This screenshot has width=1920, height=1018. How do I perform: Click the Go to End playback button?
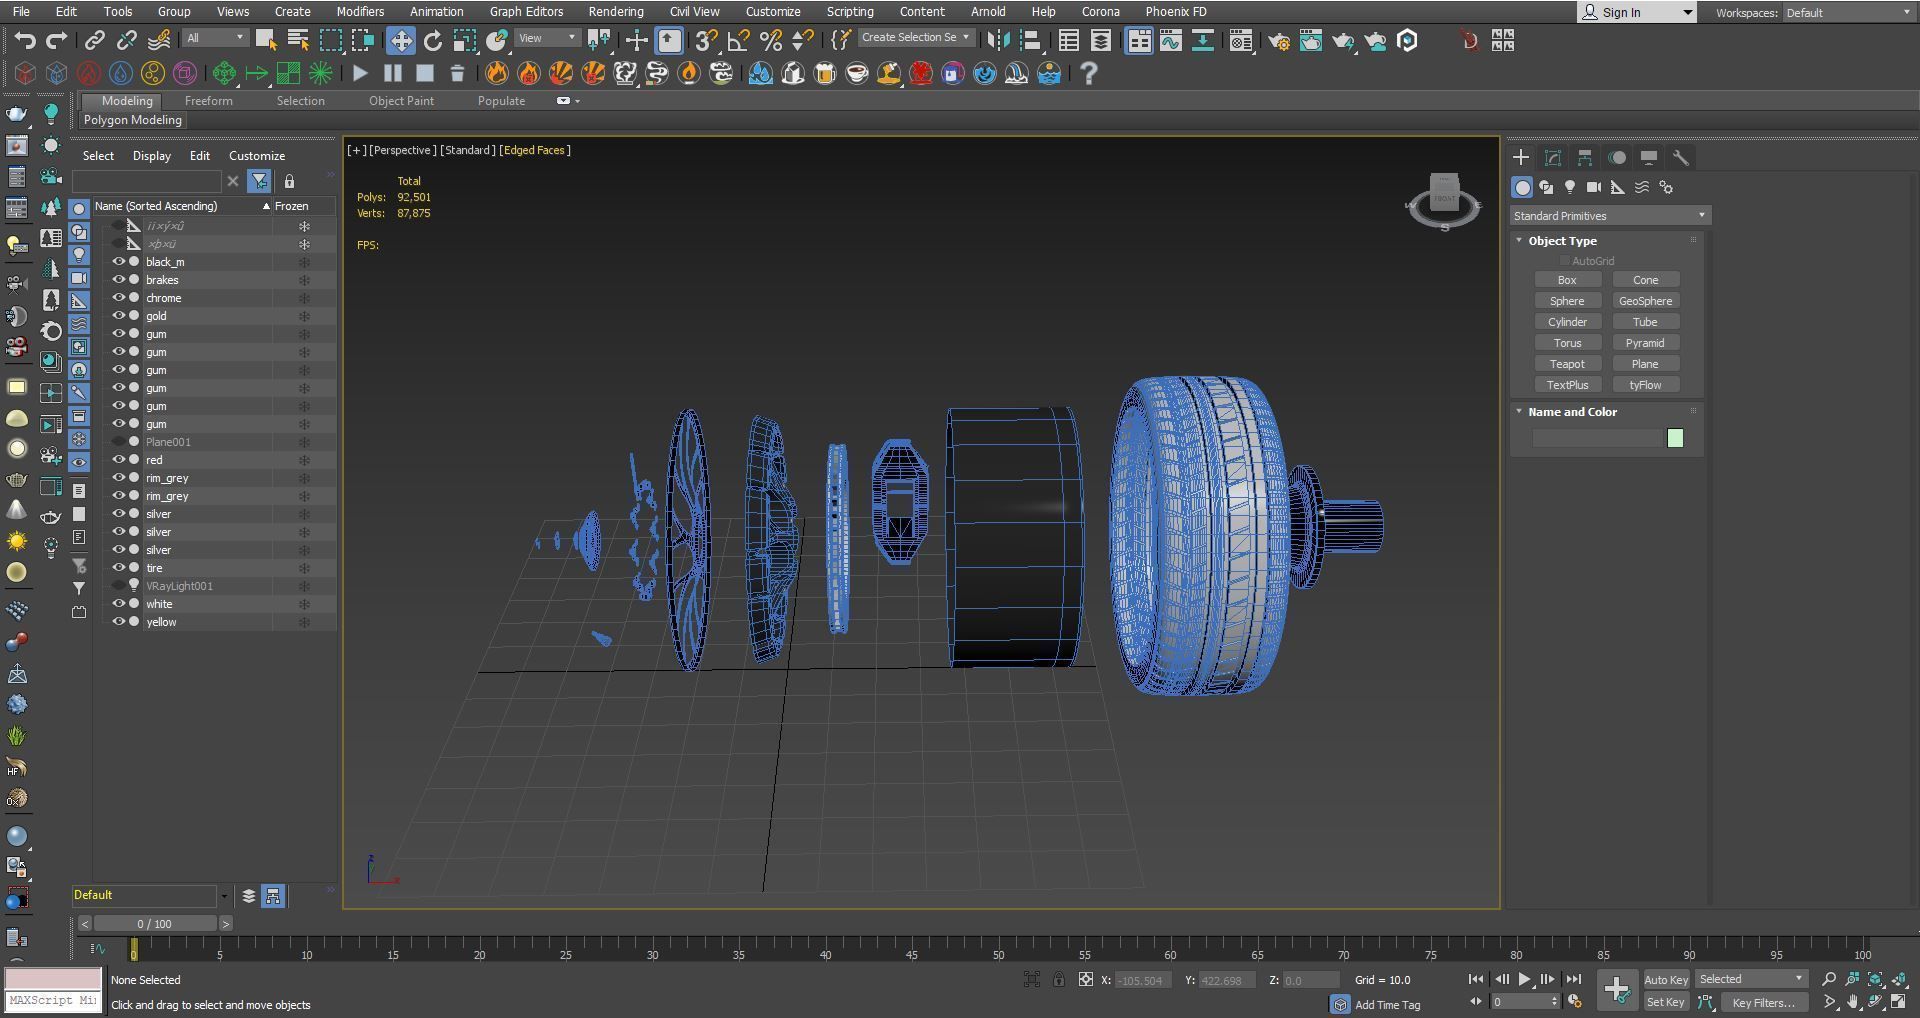pyautogui.click(x=1573, y=979)
